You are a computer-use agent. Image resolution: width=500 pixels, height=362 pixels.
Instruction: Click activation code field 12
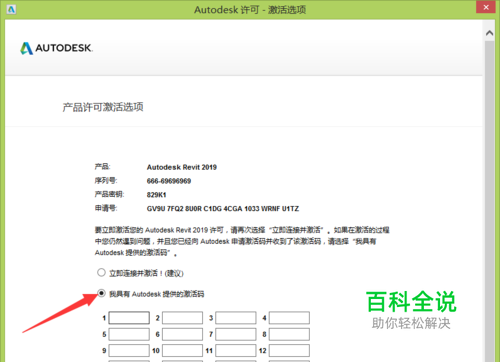(289, 350)
